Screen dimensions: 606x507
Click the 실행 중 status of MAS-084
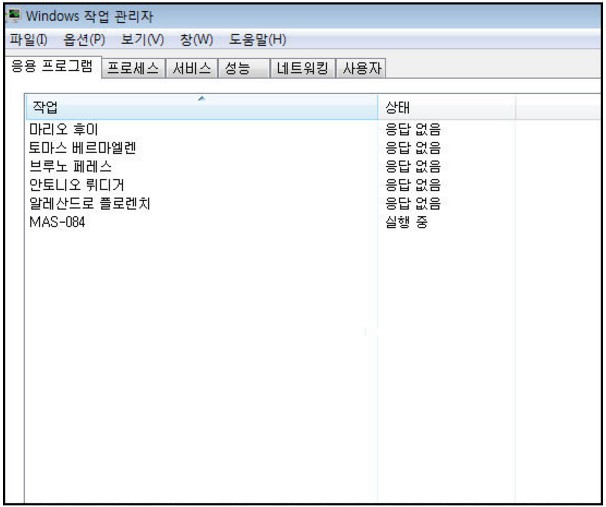pyautogui.click(x=406, y=222)
